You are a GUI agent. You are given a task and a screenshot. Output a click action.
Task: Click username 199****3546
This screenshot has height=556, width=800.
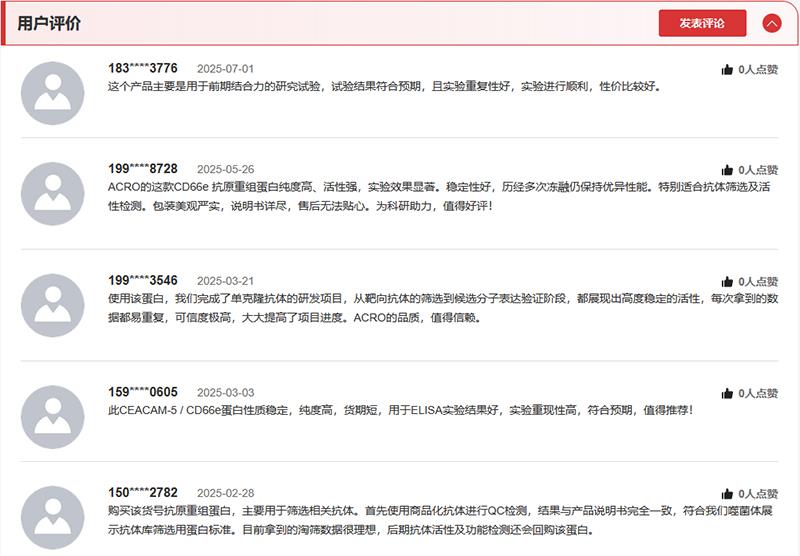pyautogui.click(x=143, y=280)
